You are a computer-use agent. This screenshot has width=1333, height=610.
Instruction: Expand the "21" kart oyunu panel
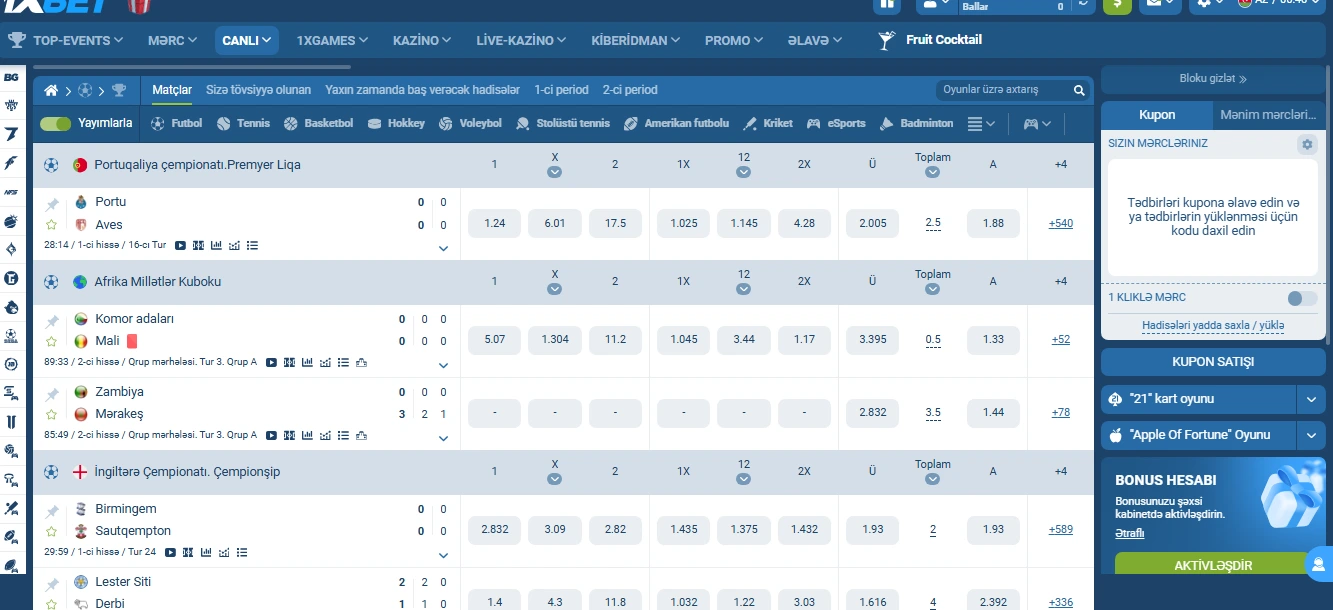pos(1311,399)
